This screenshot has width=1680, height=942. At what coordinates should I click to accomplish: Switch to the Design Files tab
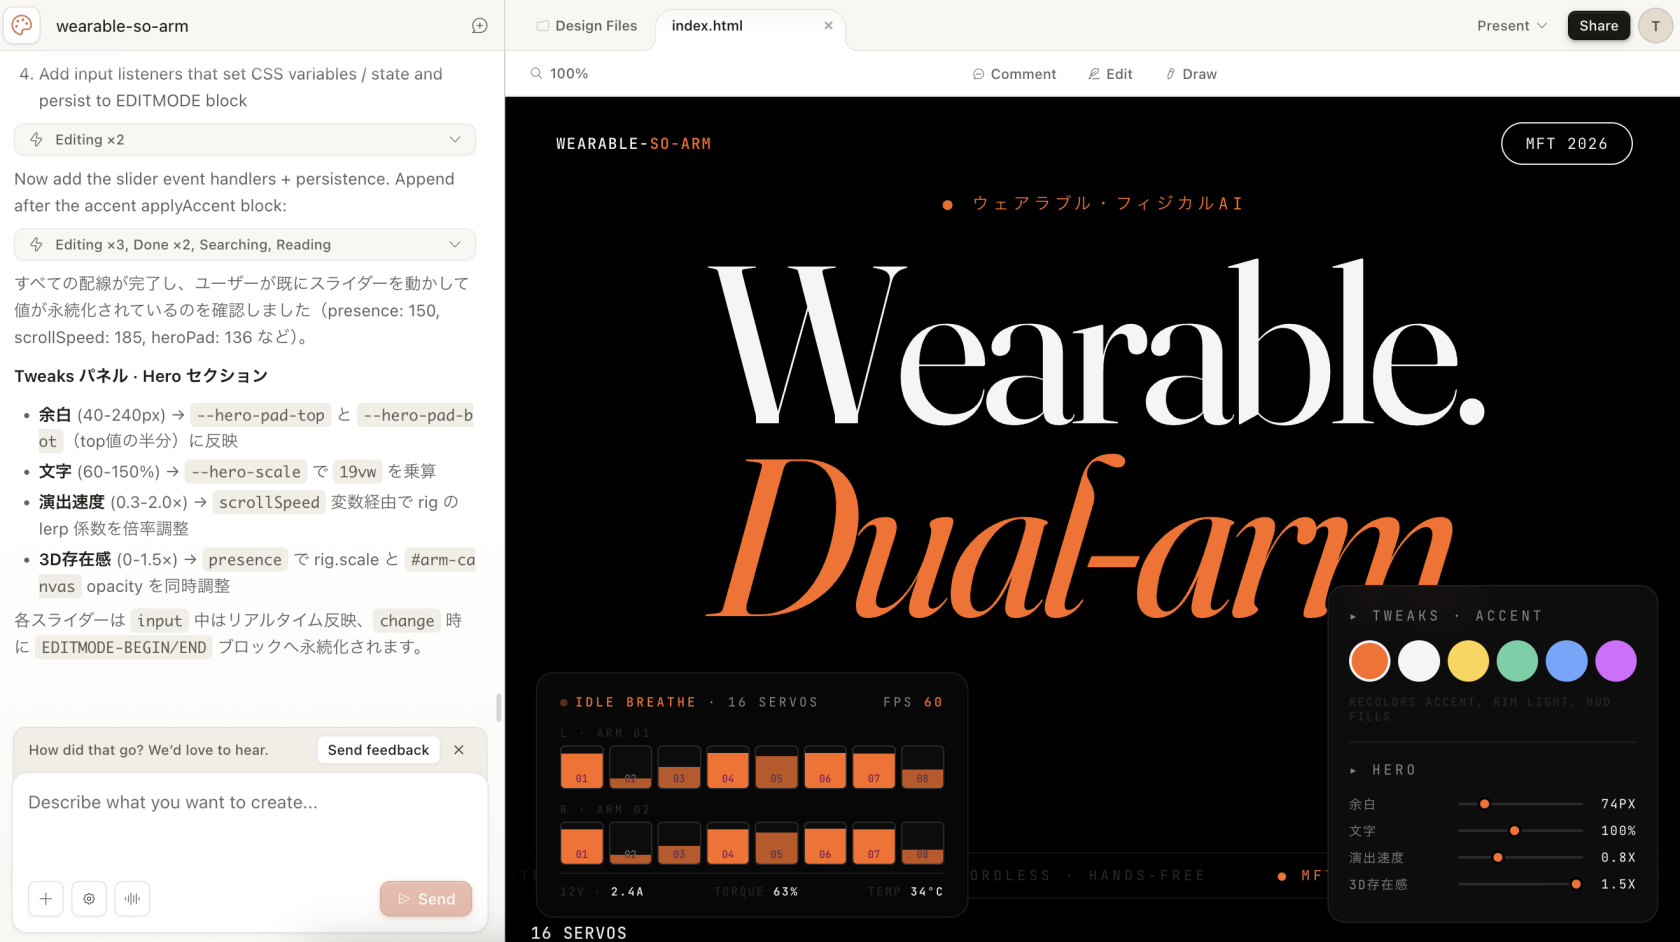click(x=587, y=26)
